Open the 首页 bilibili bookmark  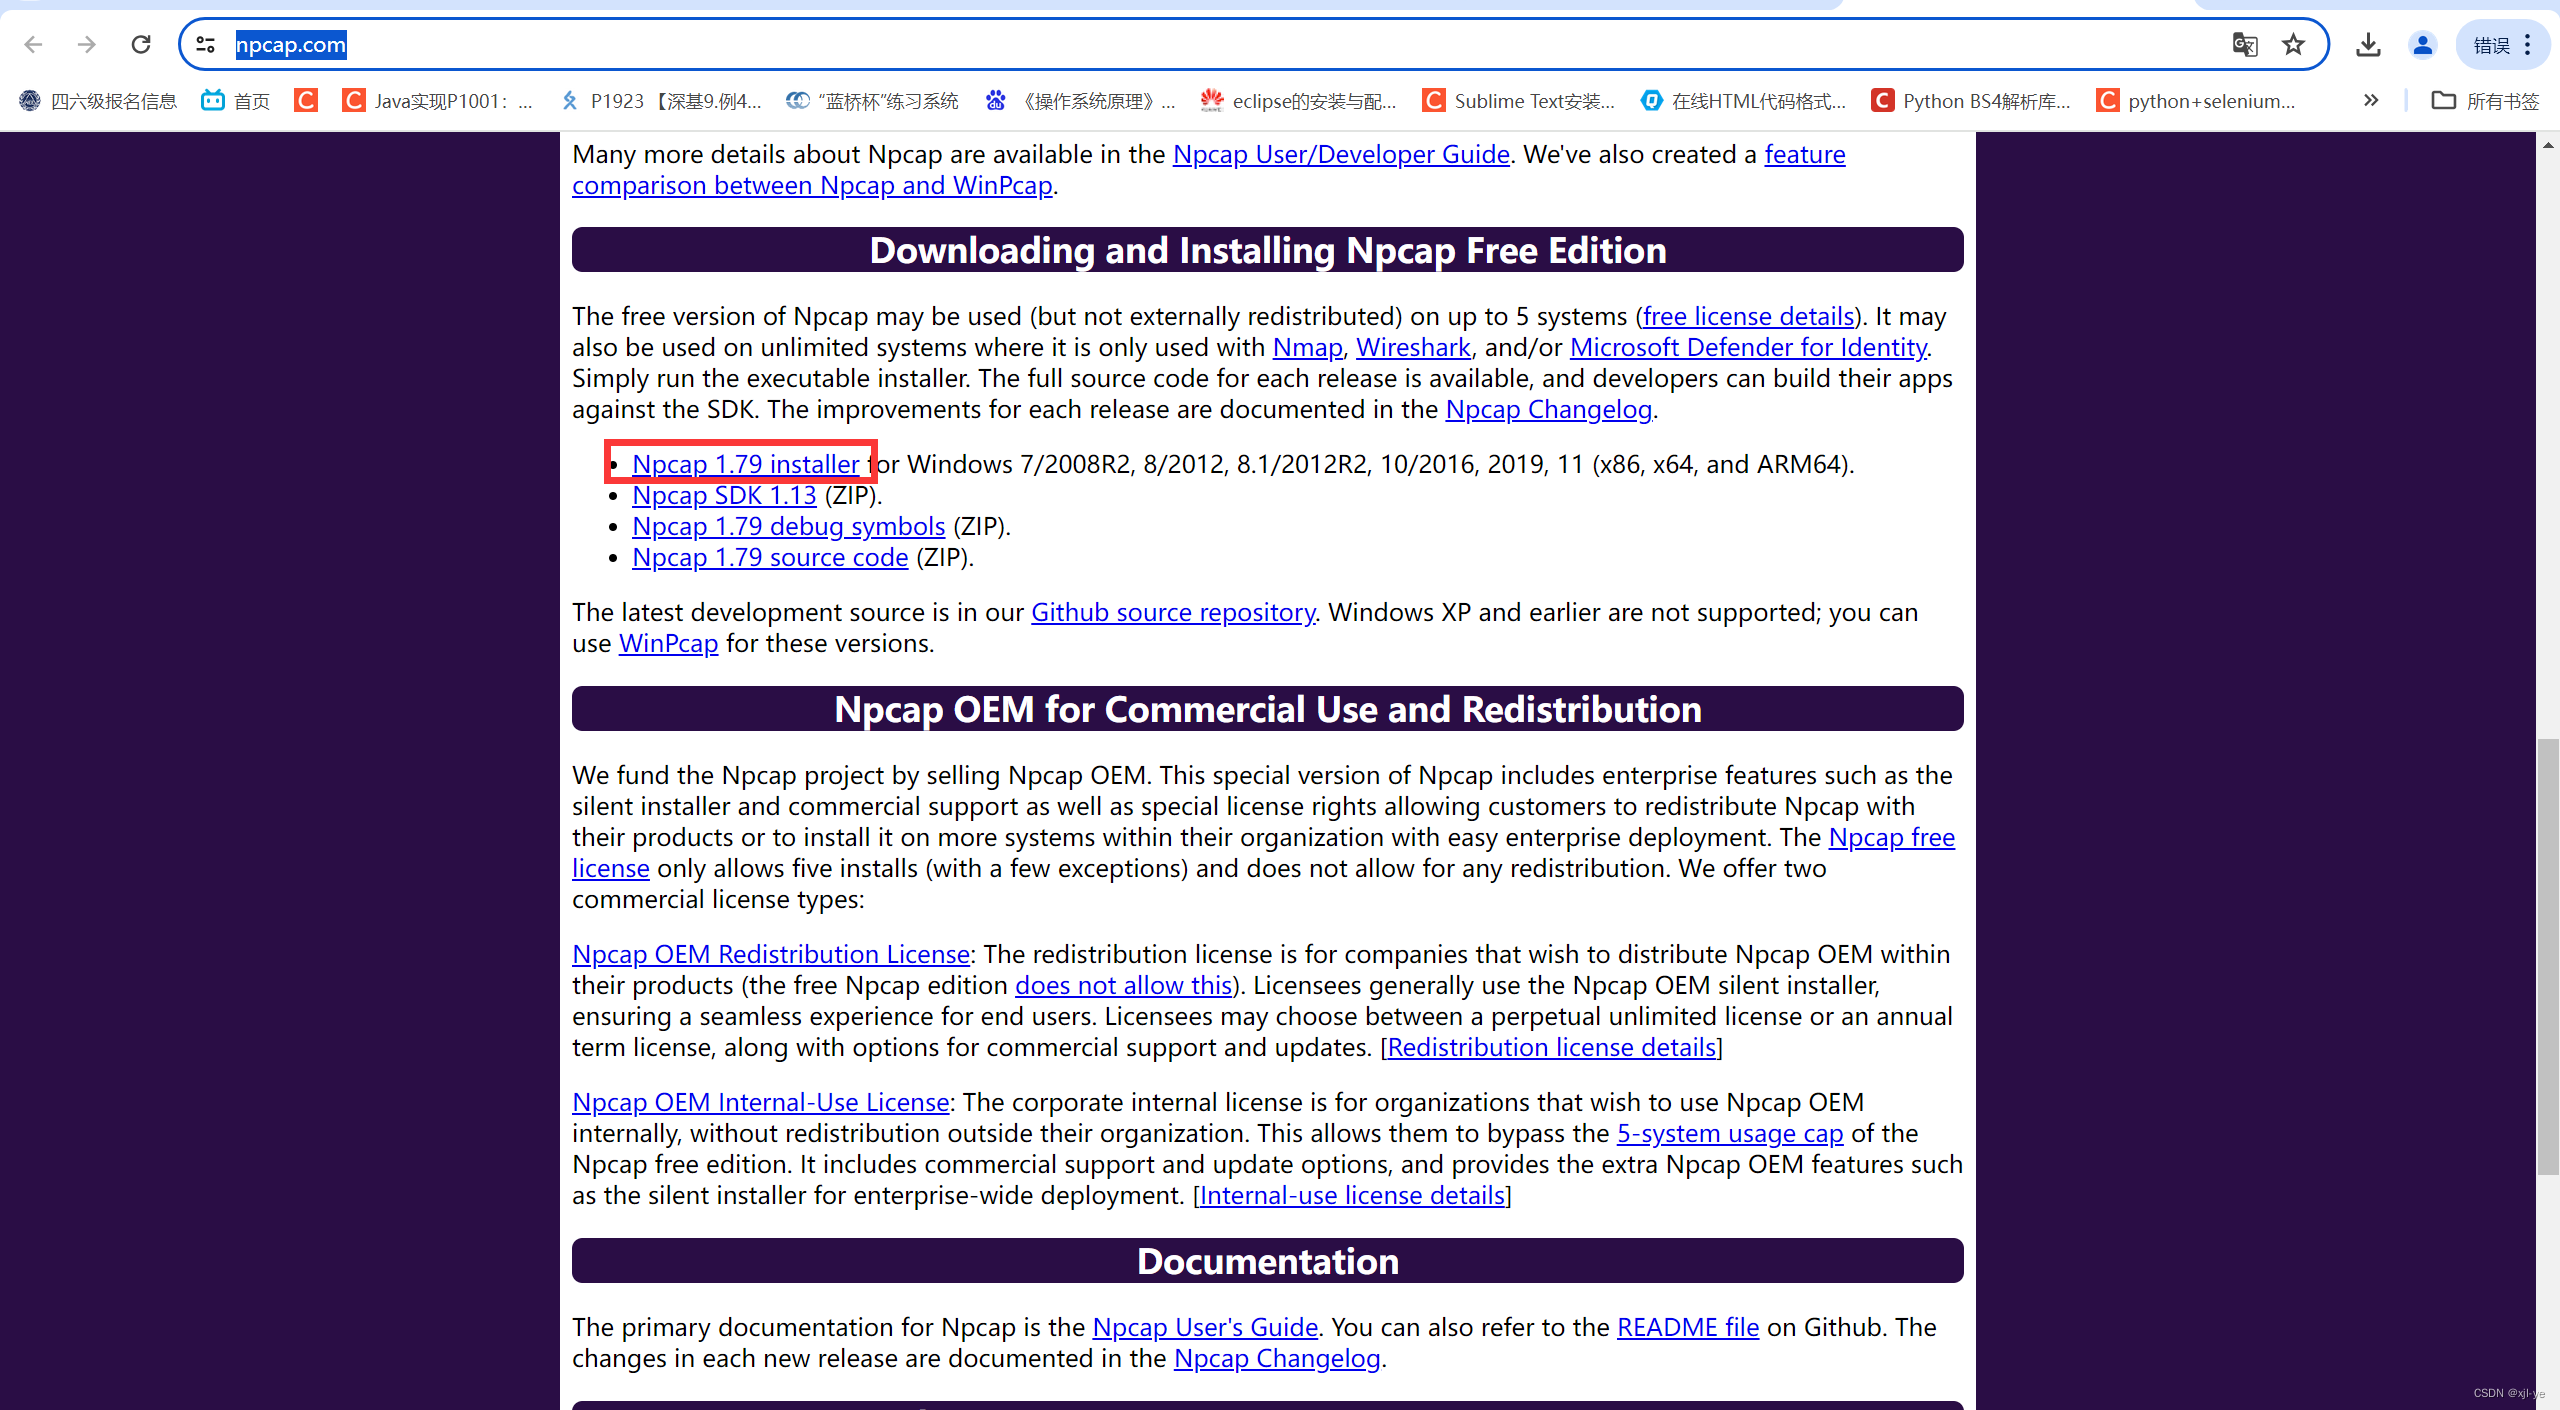(x=236, y=101)
